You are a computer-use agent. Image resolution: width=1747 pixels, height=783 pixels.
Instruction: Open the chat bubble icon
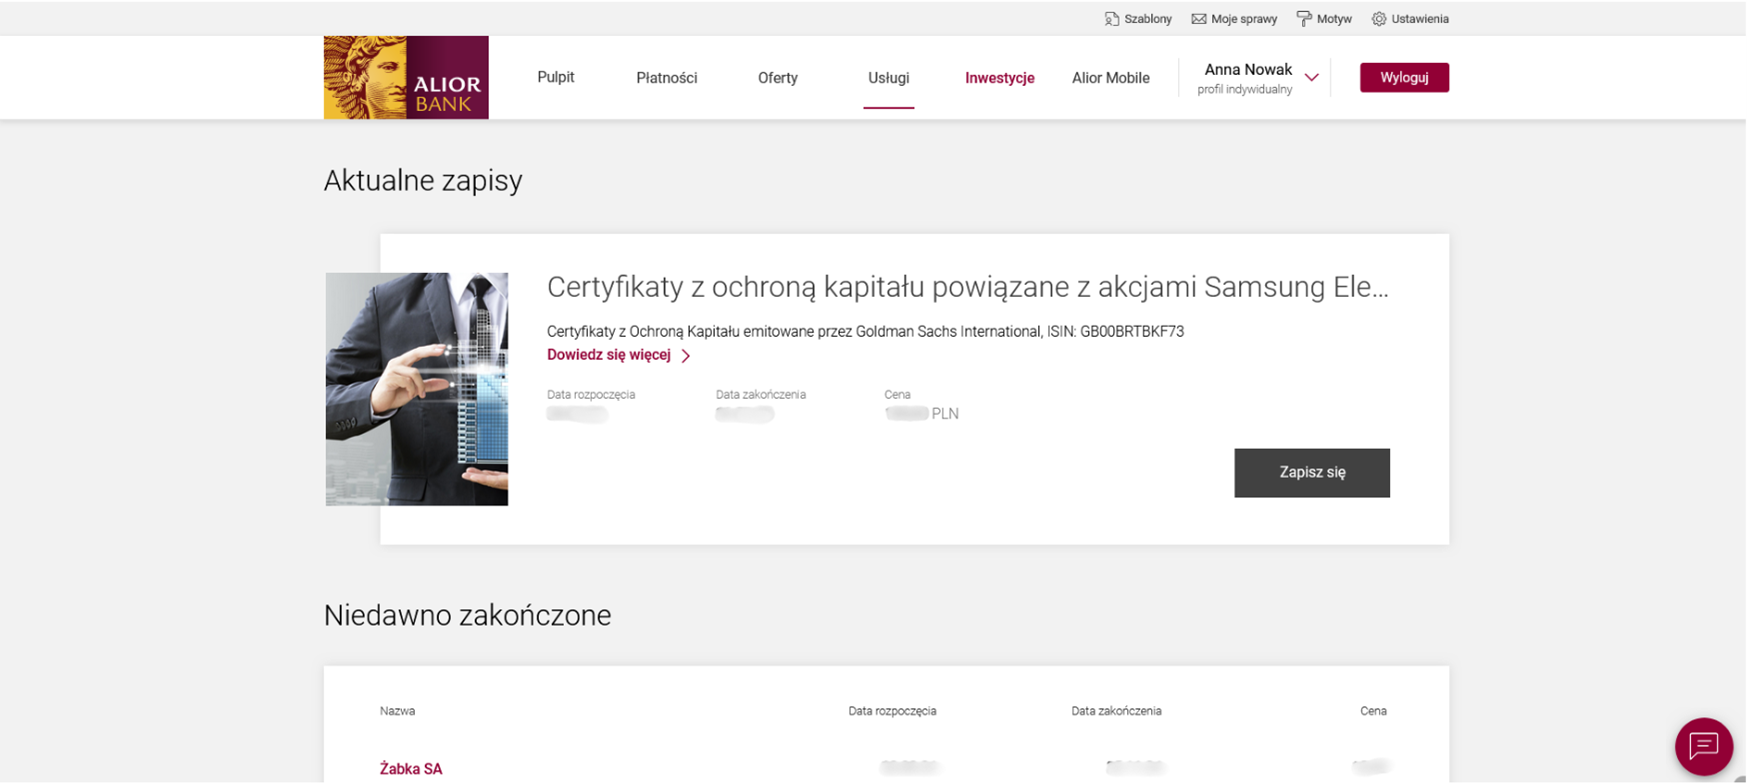(x=1704, y=746)
